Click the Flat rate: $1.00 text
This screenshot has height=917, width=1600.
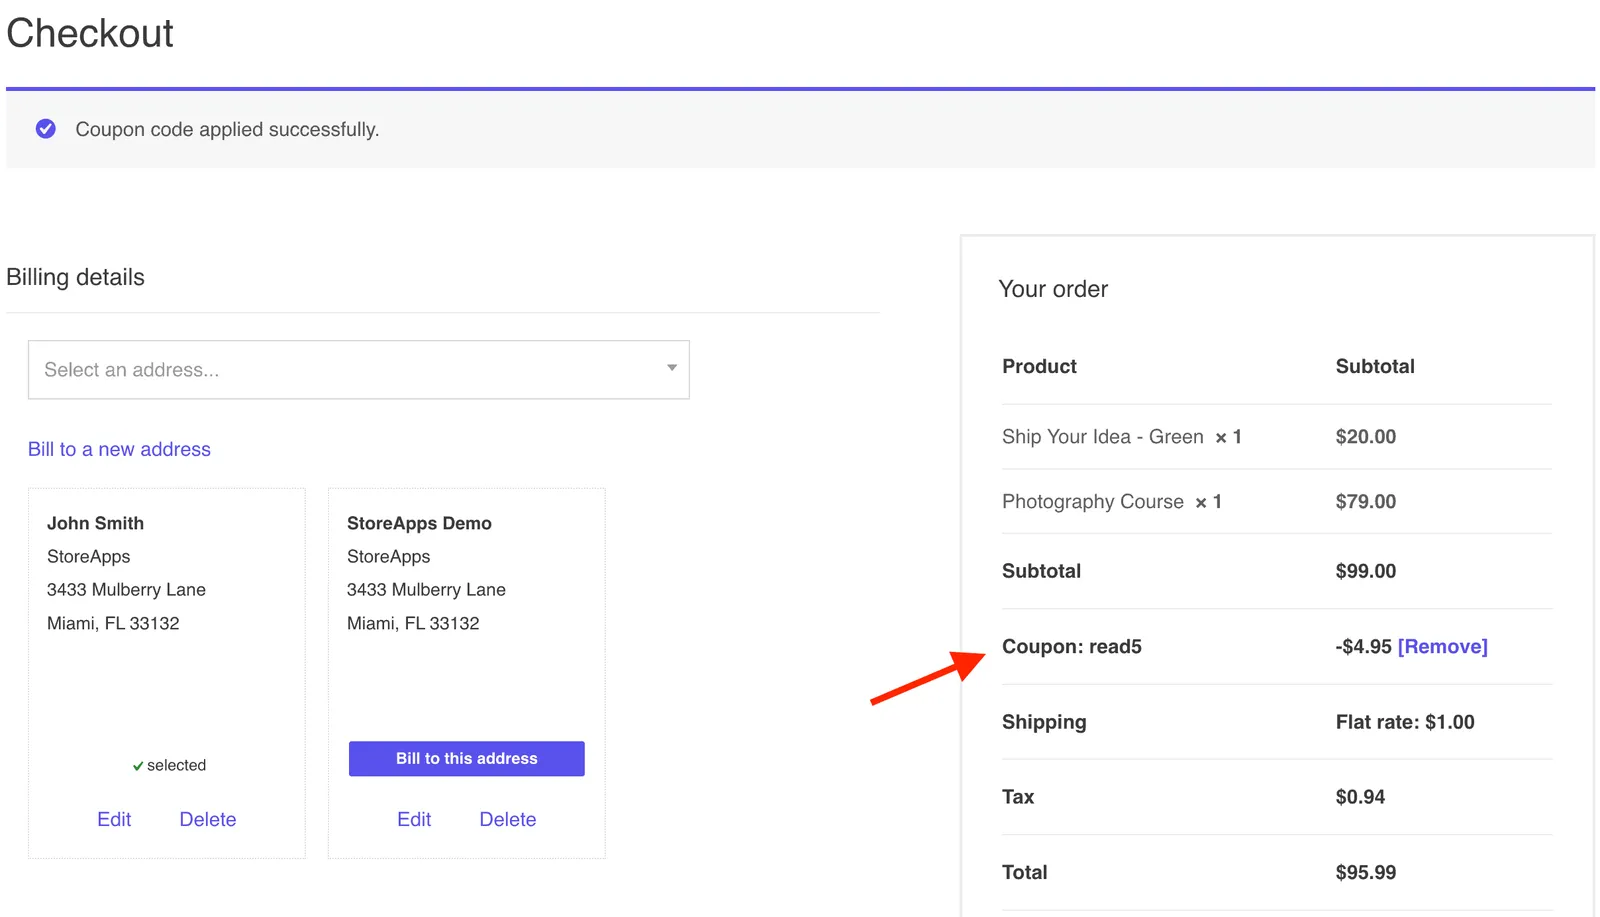(1405, 722)
